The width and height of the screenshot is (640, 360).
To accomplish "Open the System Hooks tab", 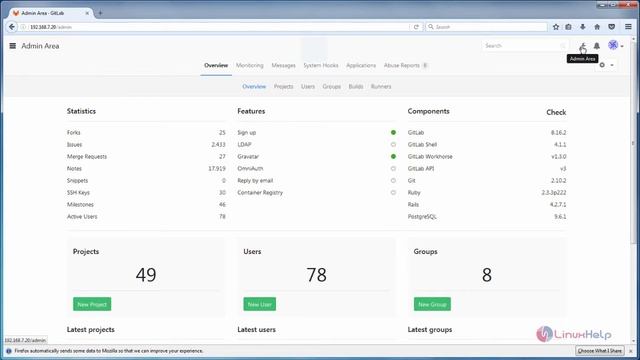I will (320, 65).
